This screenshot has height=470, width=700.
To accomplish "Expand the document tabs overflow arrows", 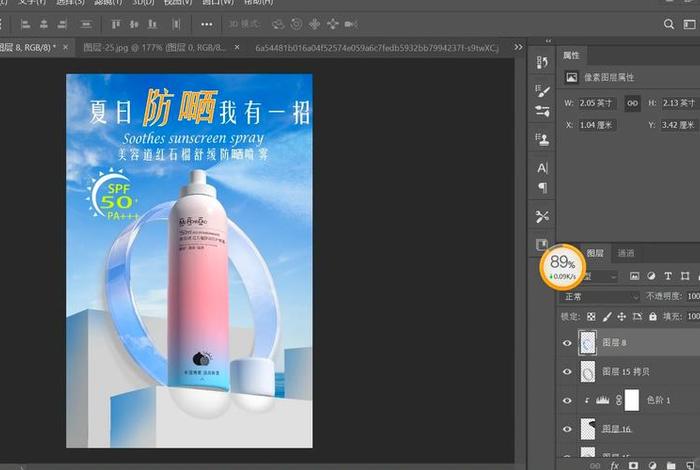I will click(518, 47).
